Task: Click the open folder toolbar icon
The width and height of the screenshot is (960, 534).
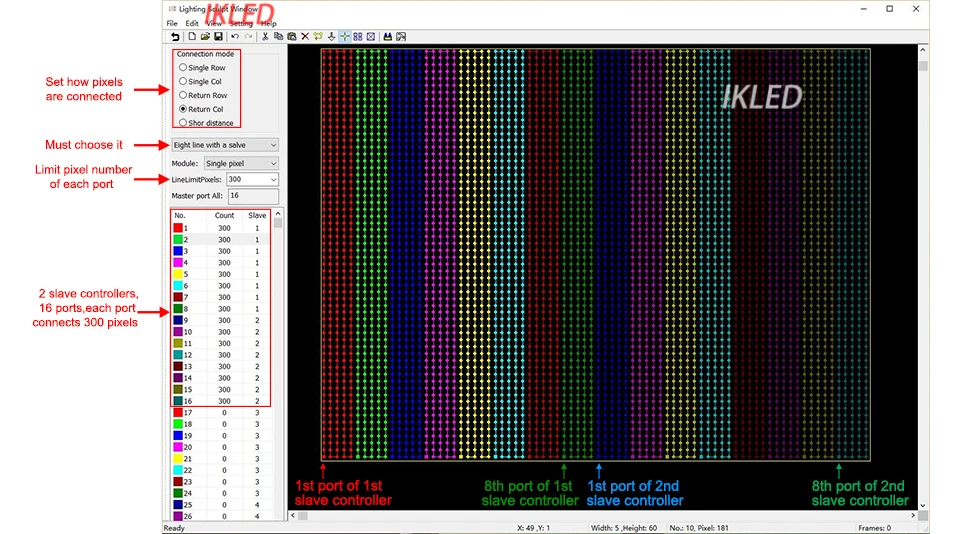Action: 205,37
